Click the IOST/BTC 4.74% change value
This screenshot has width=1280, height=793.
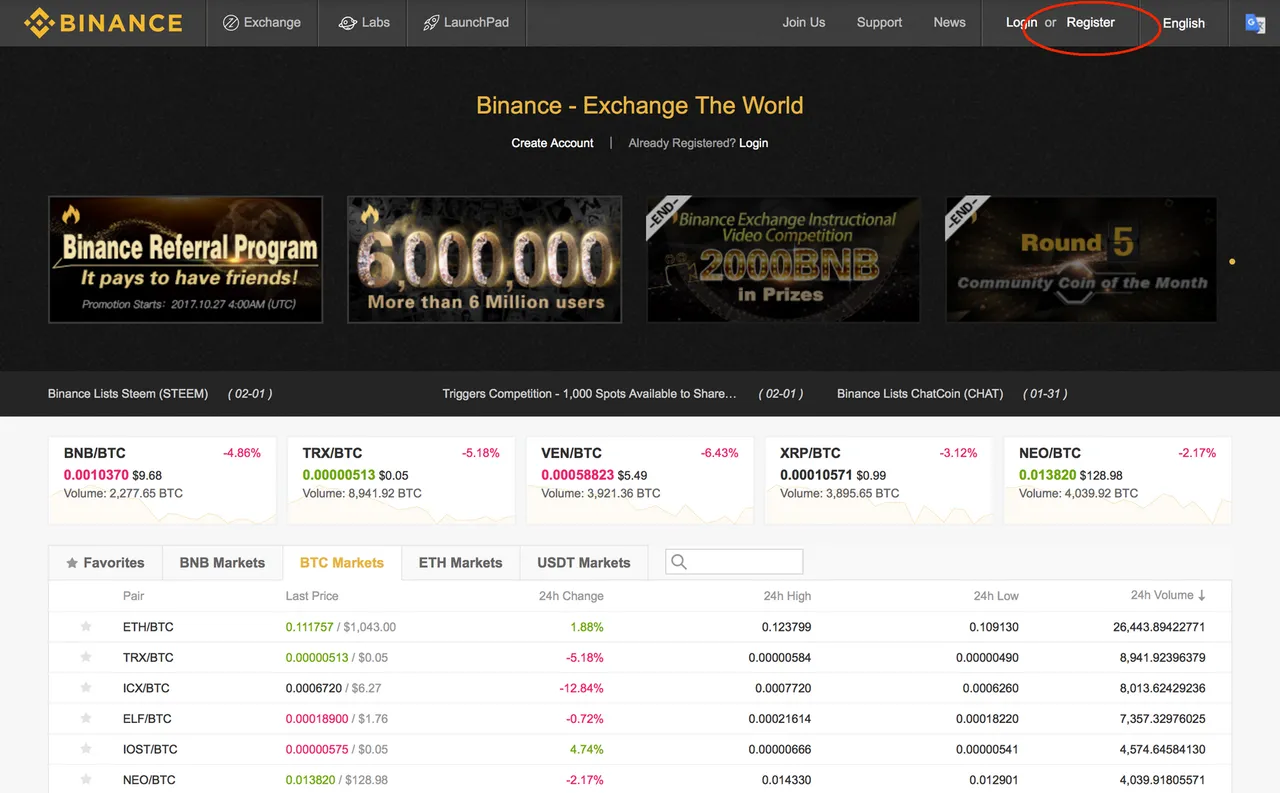pyautogui.click(x=587, y=749)
